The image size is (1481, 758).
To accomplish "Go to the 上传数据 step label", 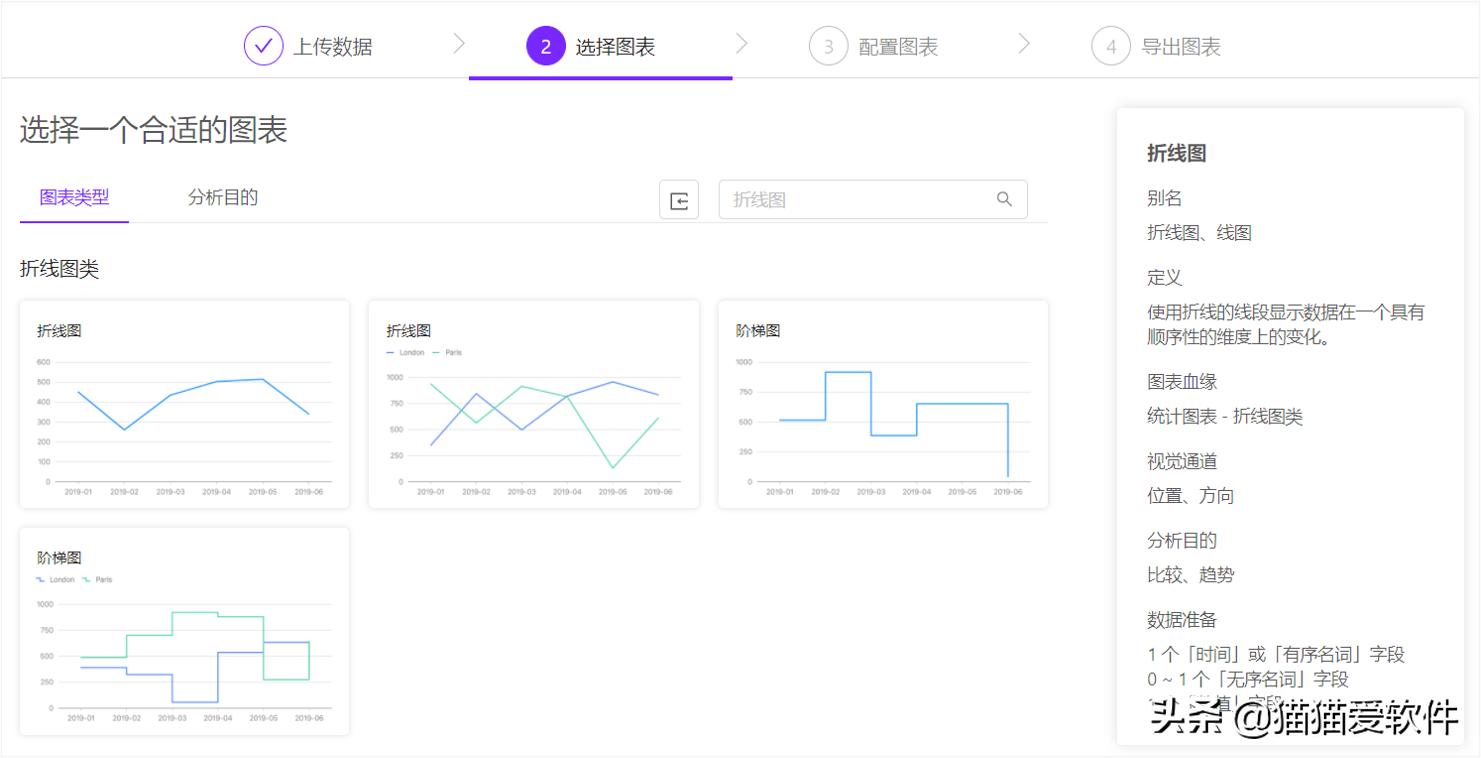I will (332, 47).
